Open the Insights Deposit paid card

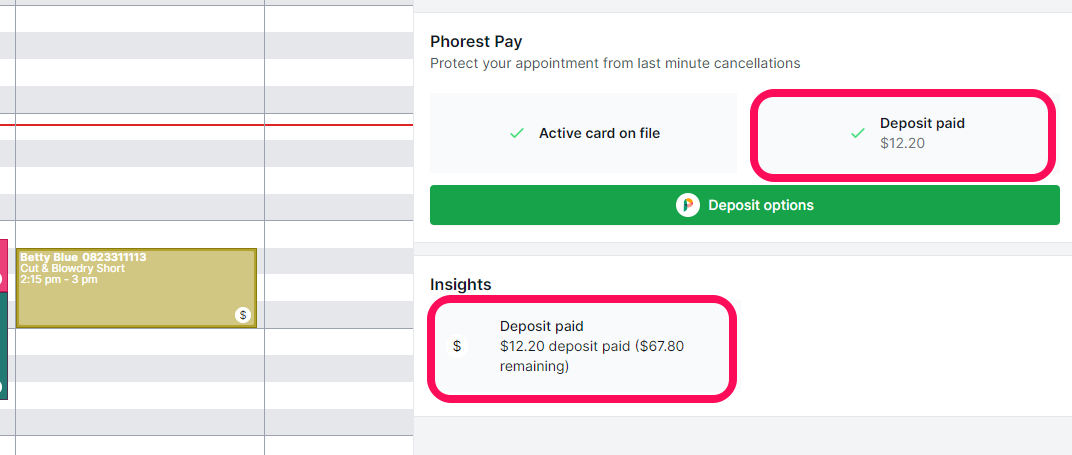click(582, 348)
